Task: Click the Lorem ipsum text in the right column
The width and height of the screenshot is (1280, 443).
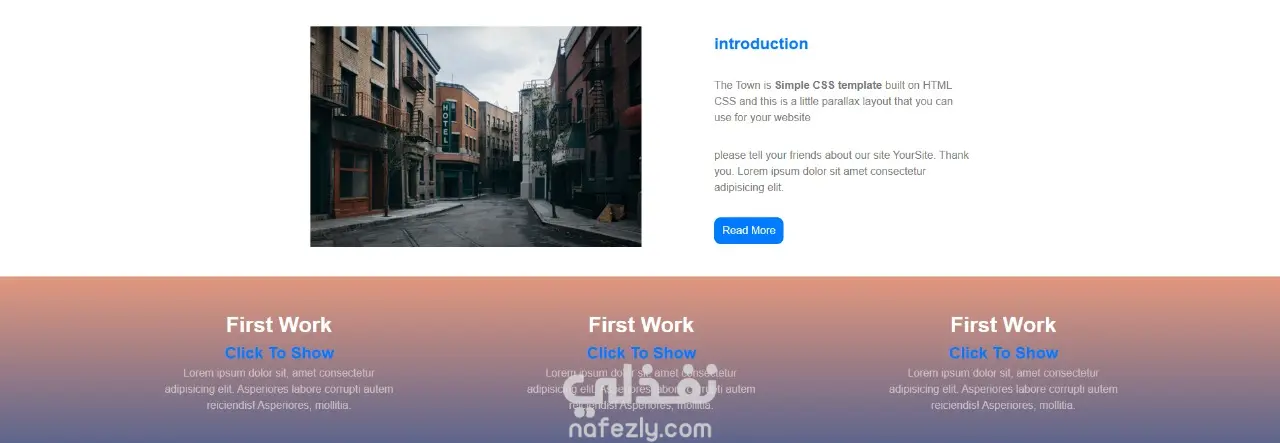Action: tap(1003, 389)
